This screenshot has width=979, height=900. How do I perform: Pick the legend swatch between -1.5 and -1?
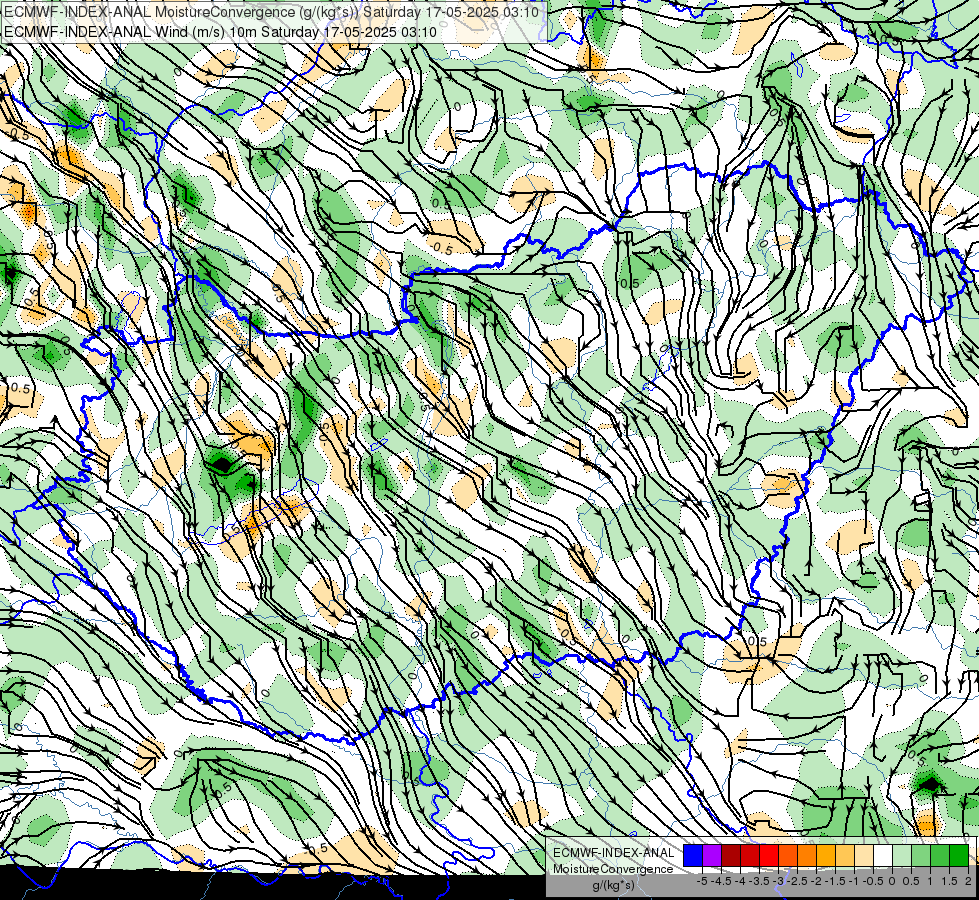click(845, 855)
